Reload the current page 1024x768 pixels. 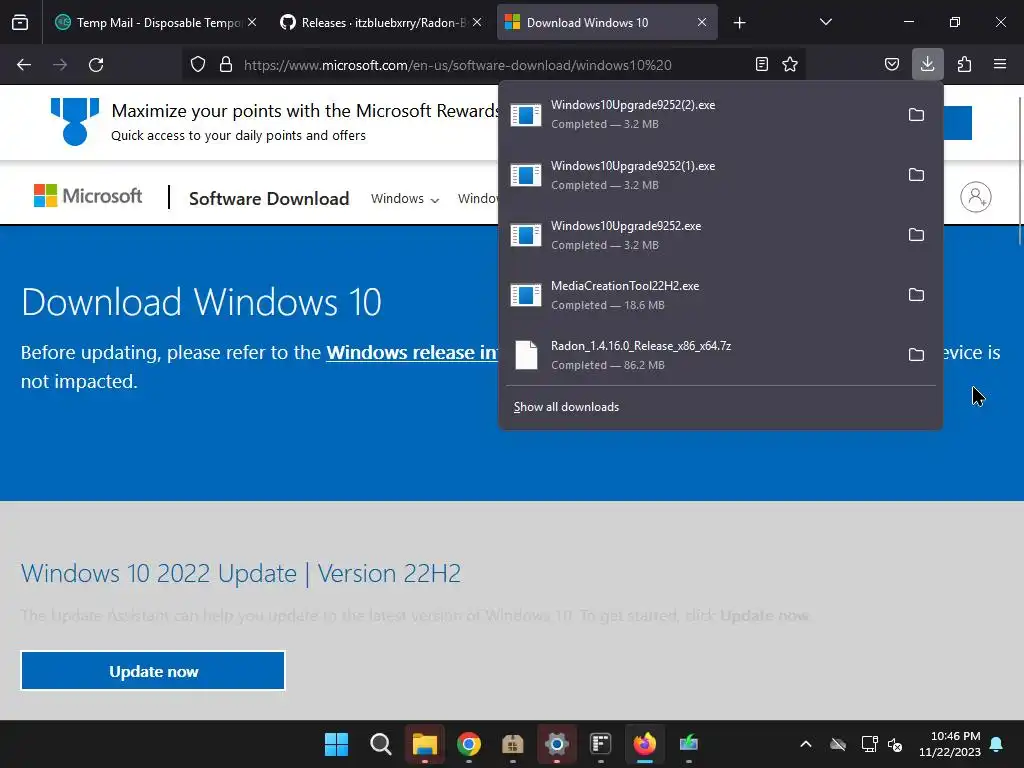click(96, 65)
